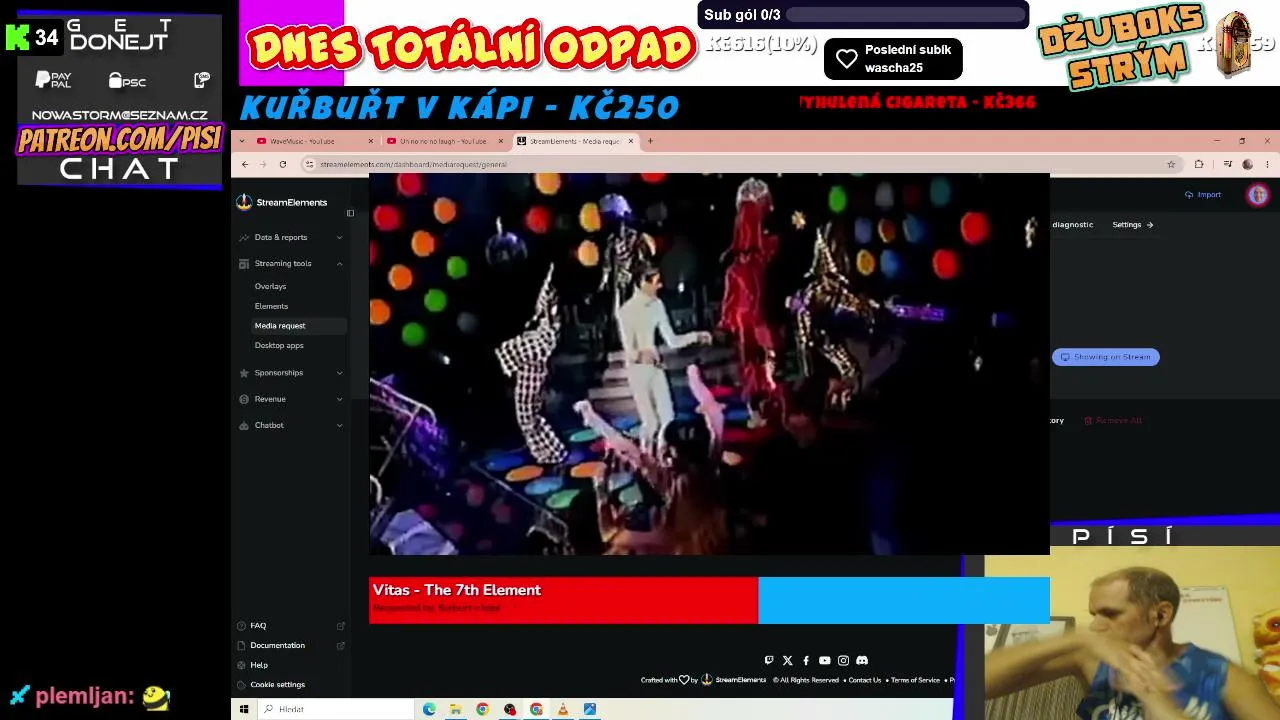Viewport: 1280px width, 720px height.
Task: Bookmark this page with the star icon
Action: pos(1171,164)
